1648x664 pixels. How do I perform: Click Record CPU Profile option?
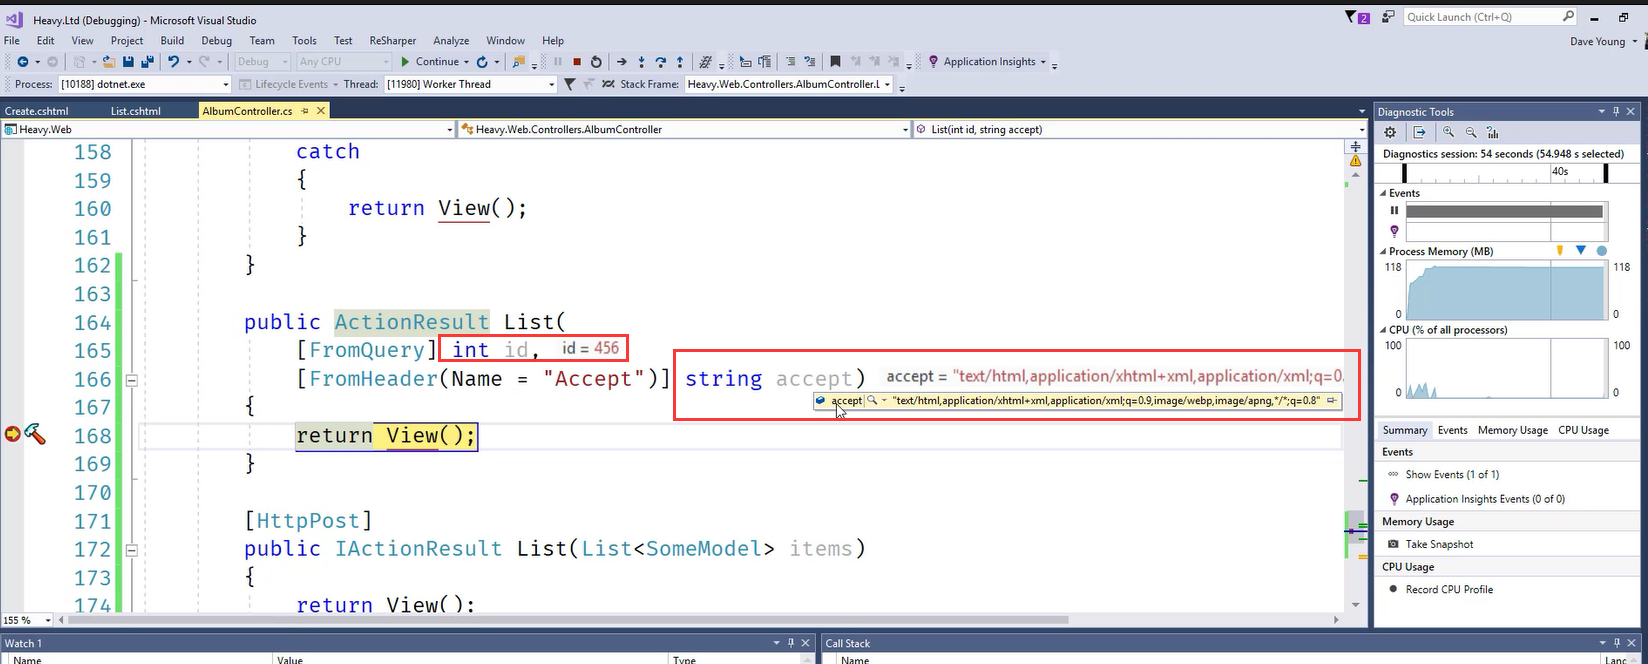coord(1449,589)
